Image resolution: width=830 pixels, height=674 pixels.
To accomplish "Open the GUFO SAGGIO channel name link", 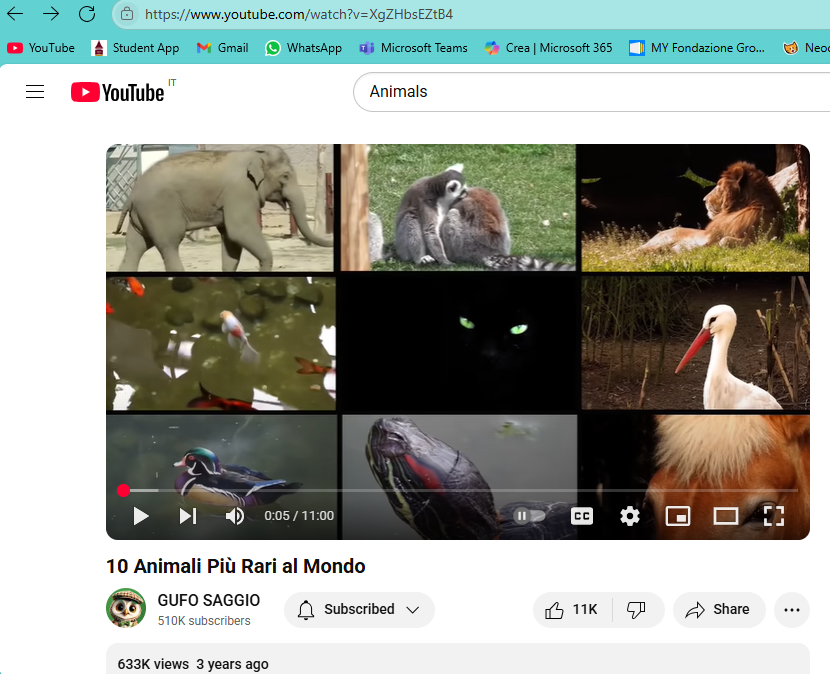I will pos(209,600).
